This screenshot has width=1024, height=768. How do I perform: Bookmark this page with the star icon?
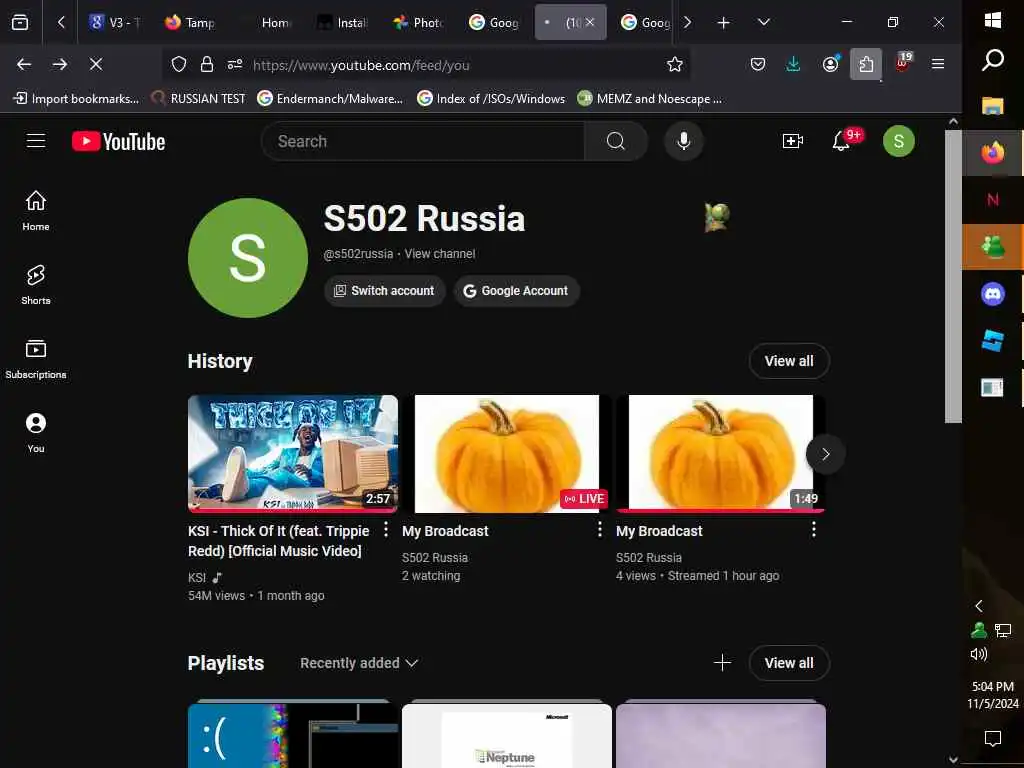pos(675,64)
